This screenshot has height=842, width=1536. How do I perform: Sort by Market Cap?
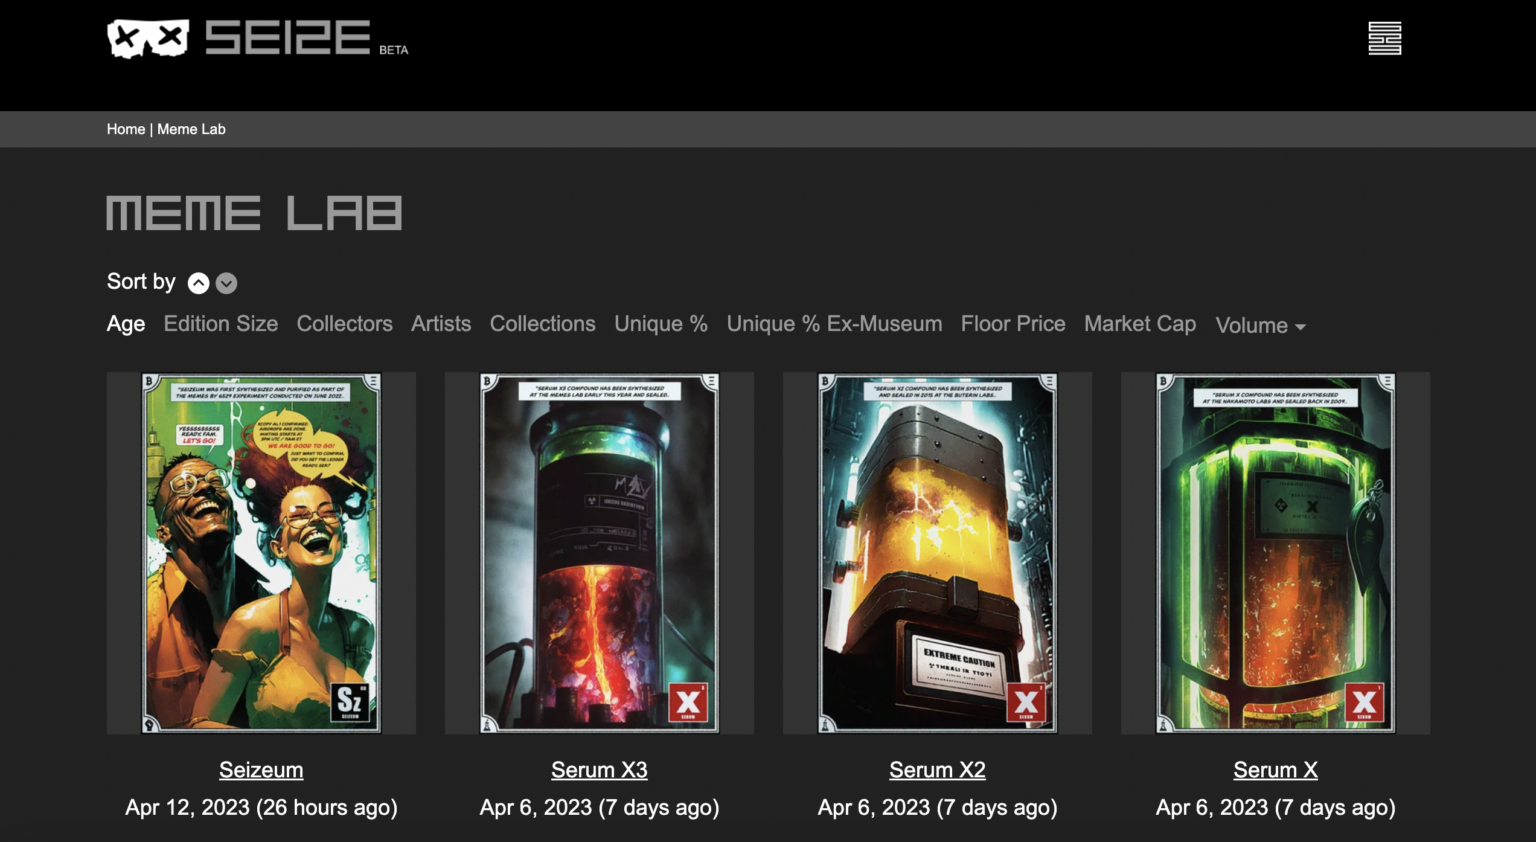(1140, 324)
